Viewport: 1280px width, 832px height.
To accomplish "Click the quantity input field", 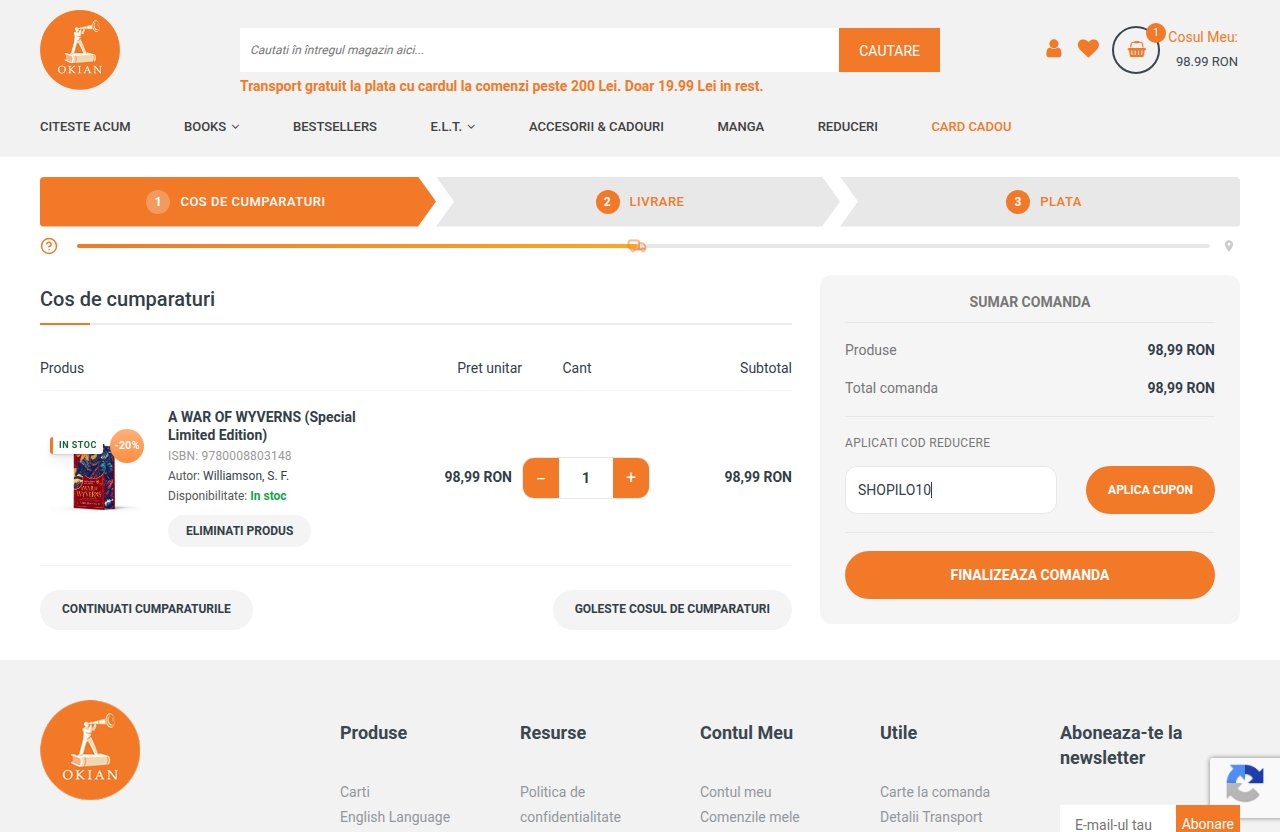I will pos(586,478).
